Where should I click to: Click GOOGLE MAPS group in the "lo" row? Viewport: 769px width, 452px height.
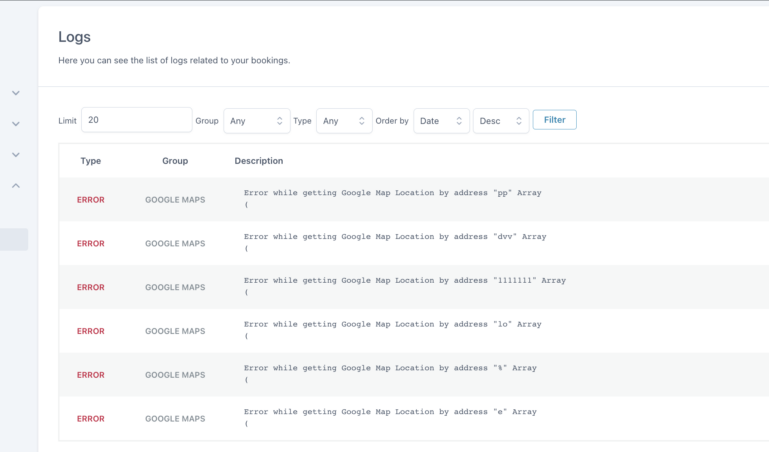175,331
